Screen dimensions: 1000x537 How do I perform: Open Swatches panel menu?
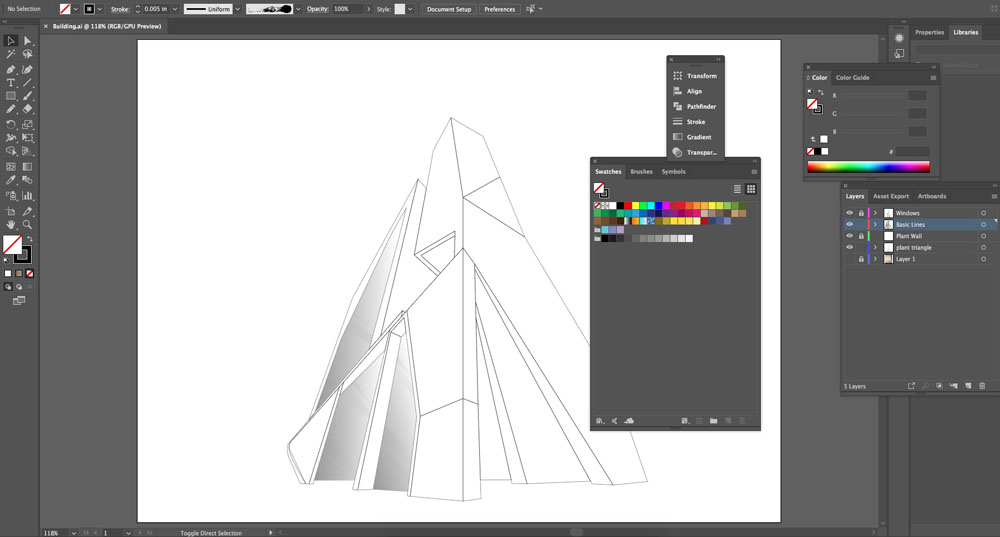pos(754,172)
